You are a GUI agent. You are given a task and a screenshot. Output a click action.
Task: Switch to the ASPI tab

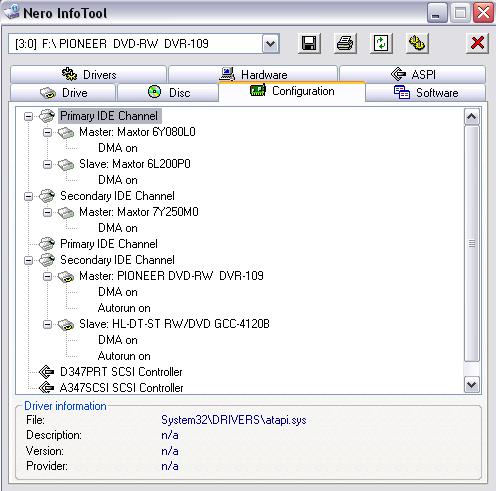tap(412, 74)
